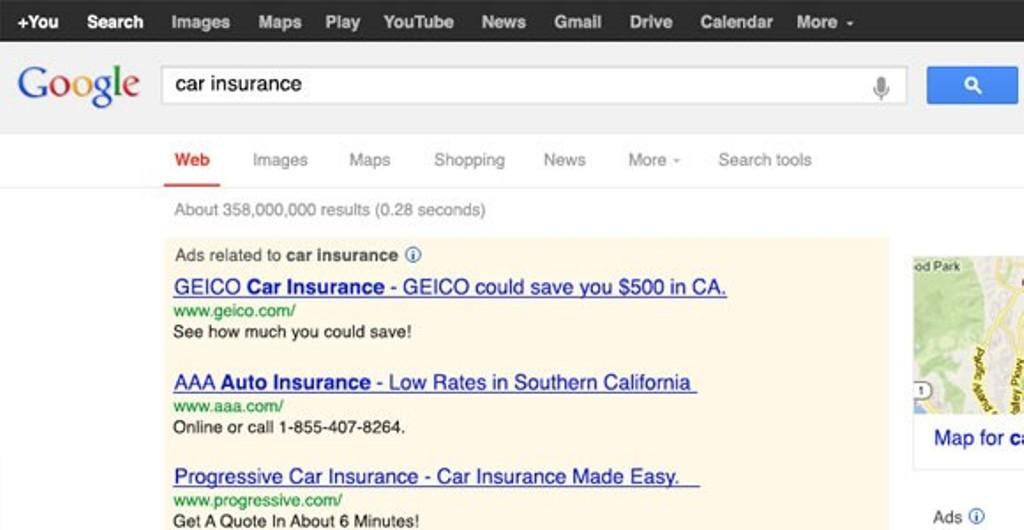Click the car insurance search input field

click(516, 86)
